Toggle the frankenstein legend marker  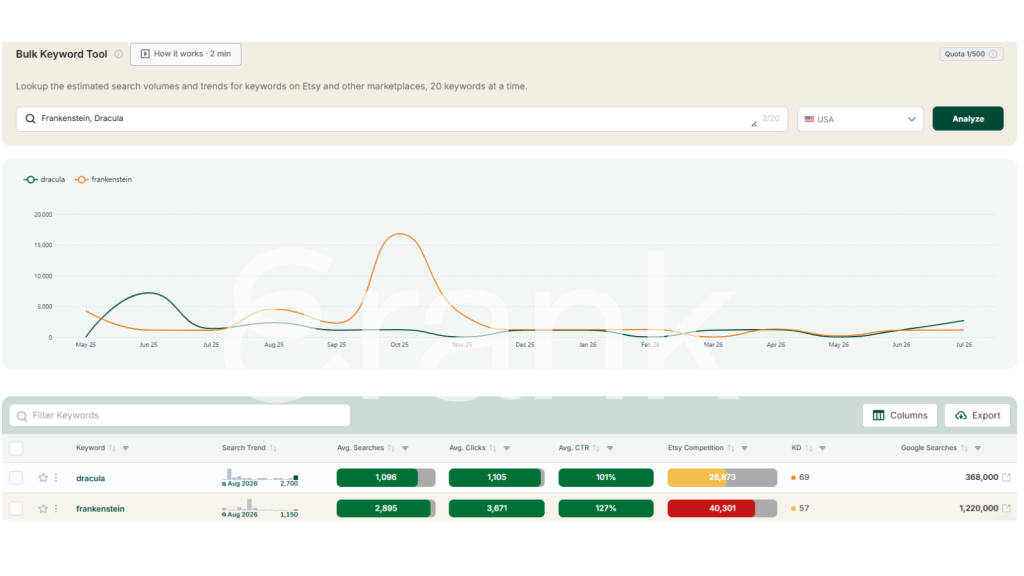pos(81,180)
